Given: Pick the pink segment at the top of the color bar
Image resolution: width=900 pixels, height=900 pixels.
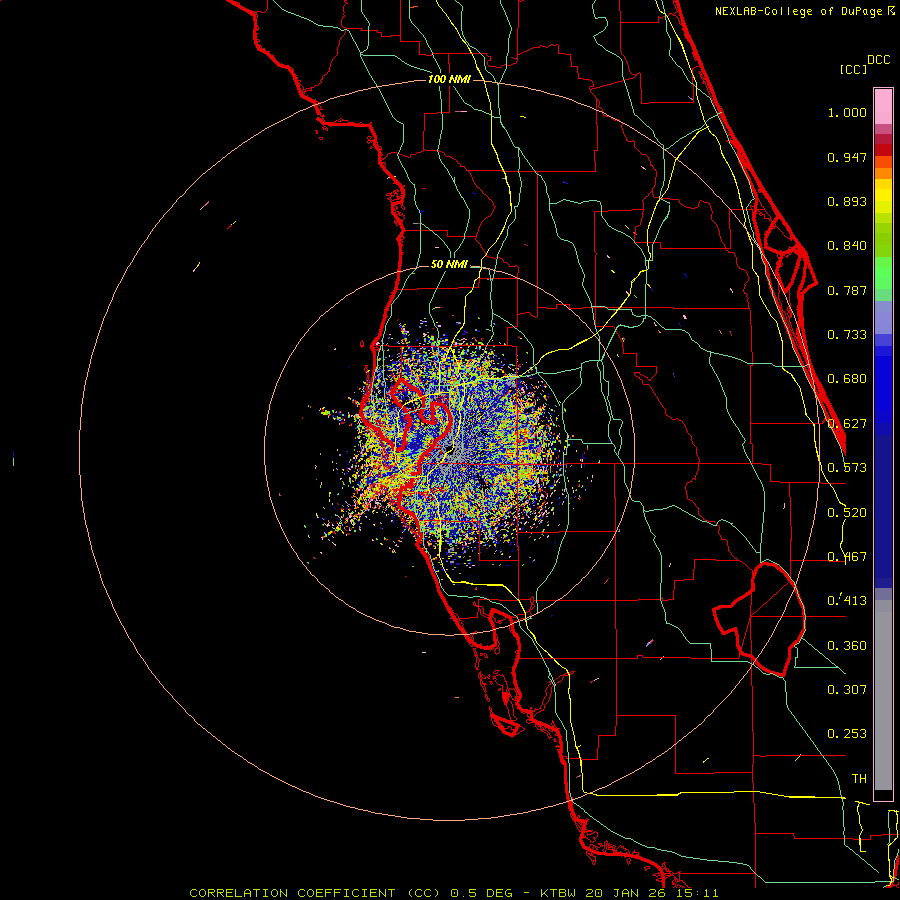Looking at the screenshot, I should 883,107.
